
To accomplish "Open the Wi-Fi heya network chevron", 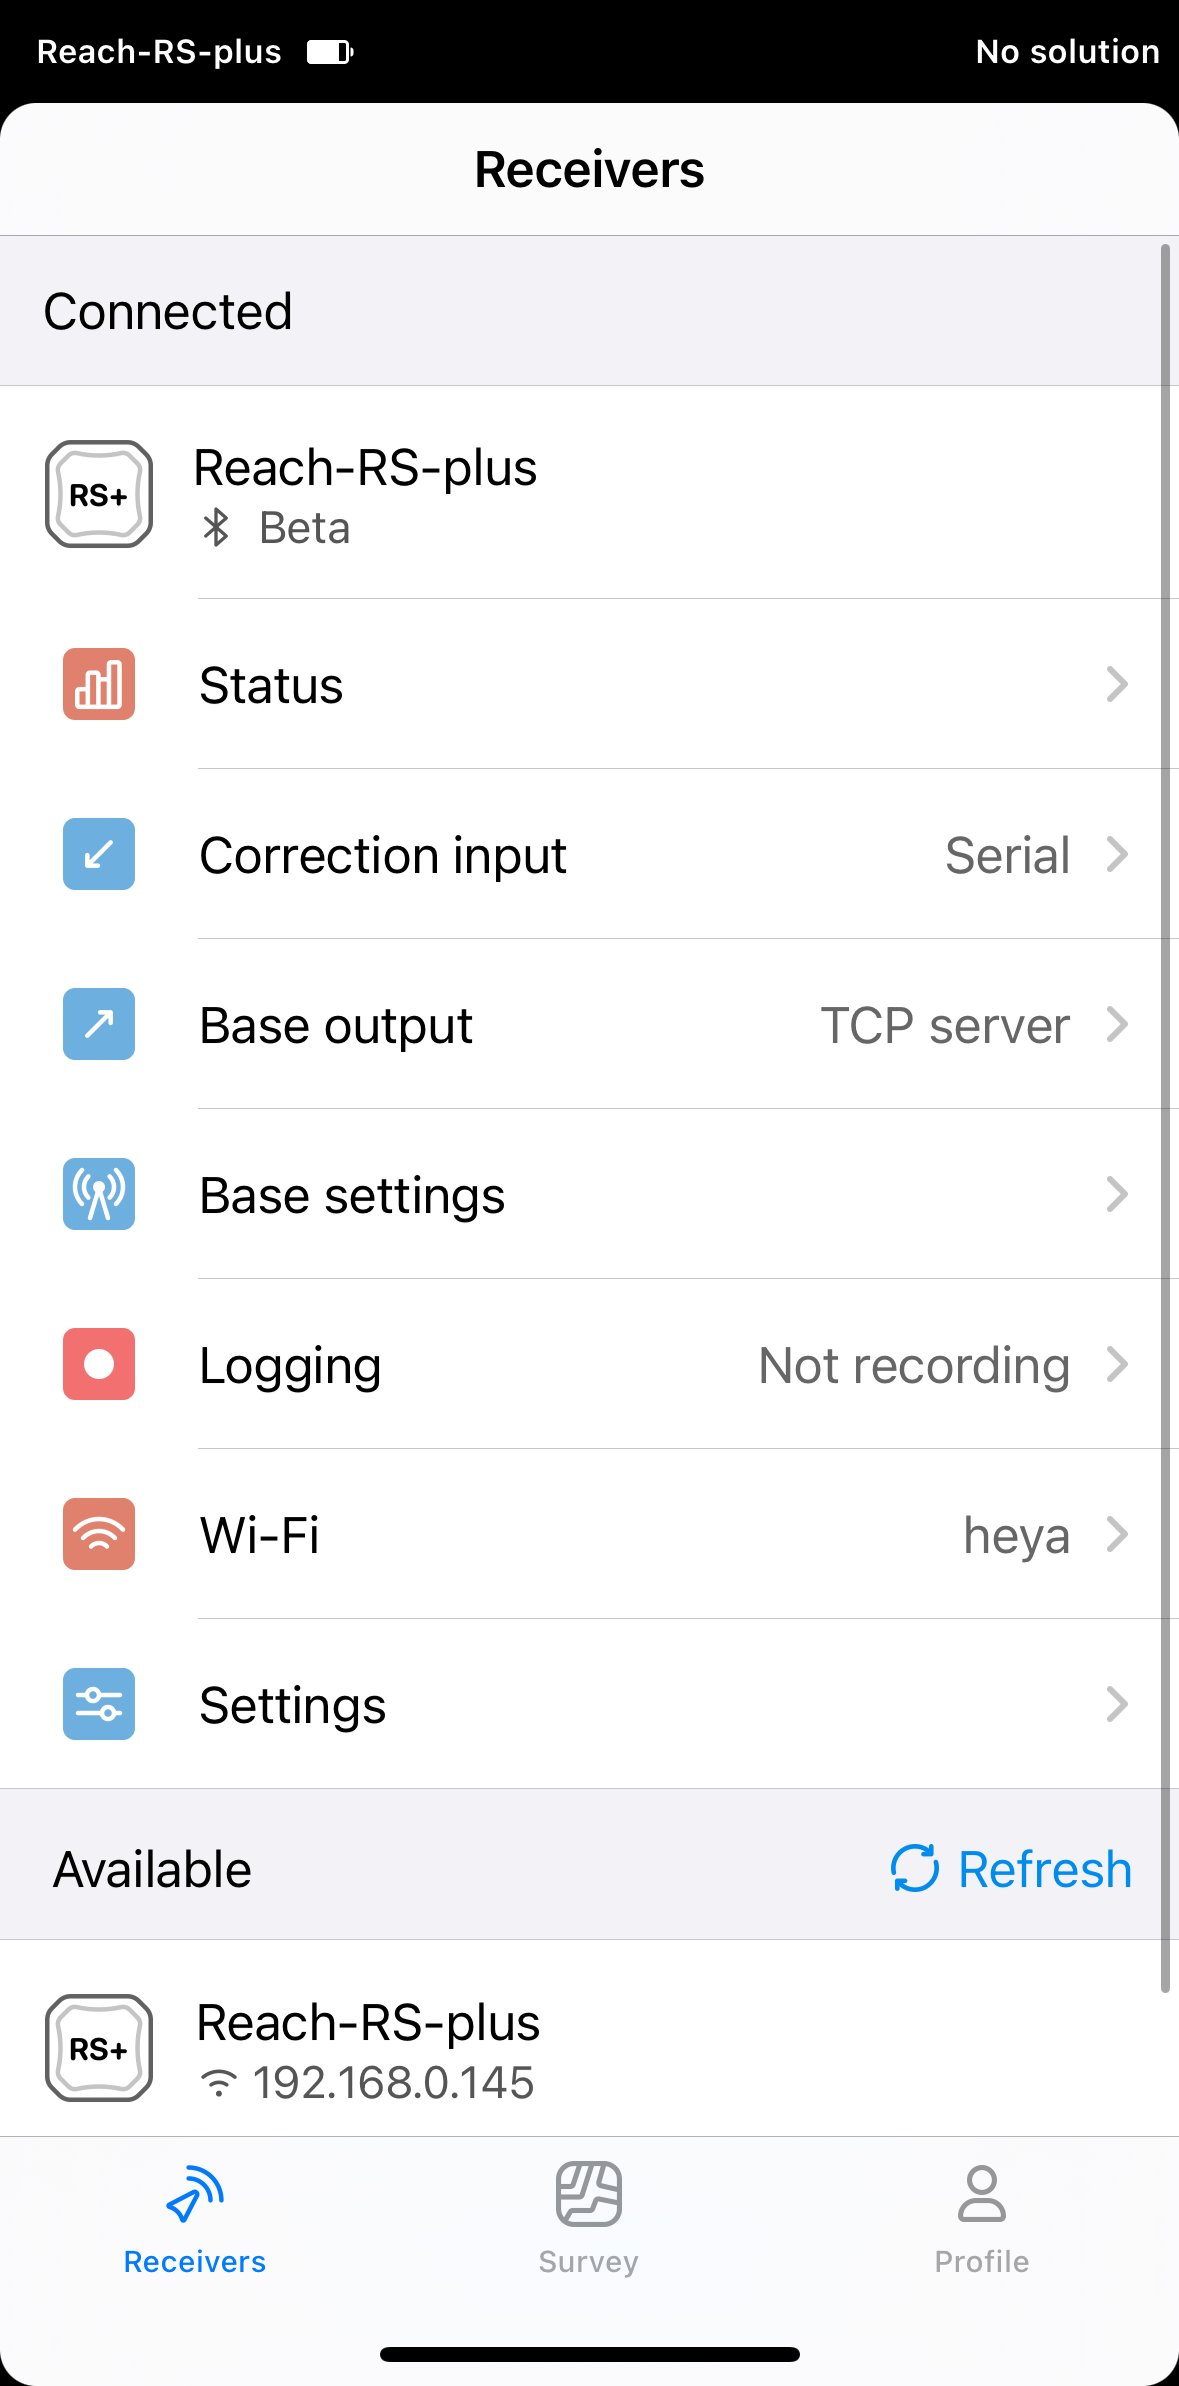I will pyautogui.click(x=1117, y=1534).
